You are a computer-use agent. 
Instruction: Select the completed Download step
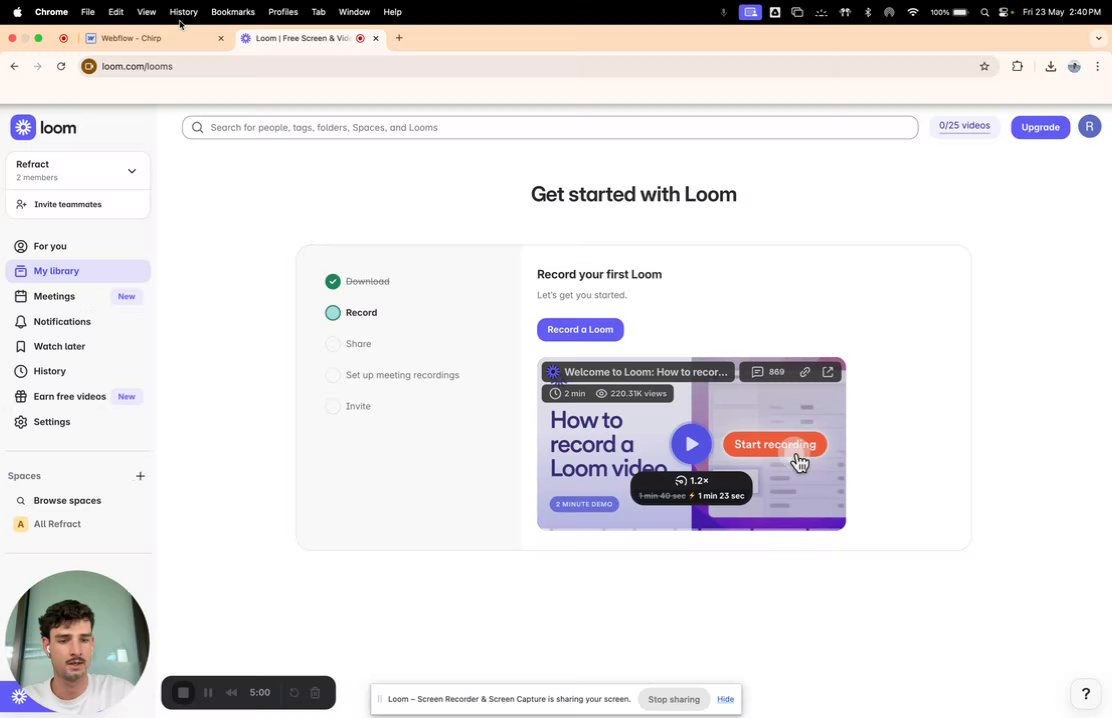click(x=358, y=282)
